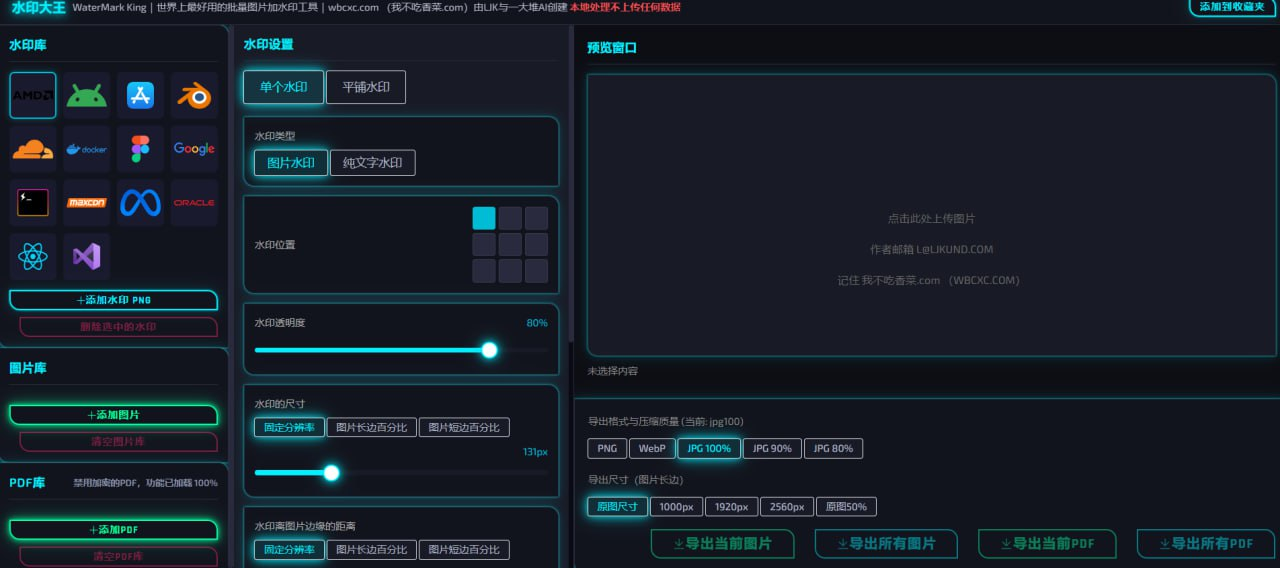This screenshot has height=568, width=1280.
Task: Click 添加图片 button
Action: (x=113, y=415)
